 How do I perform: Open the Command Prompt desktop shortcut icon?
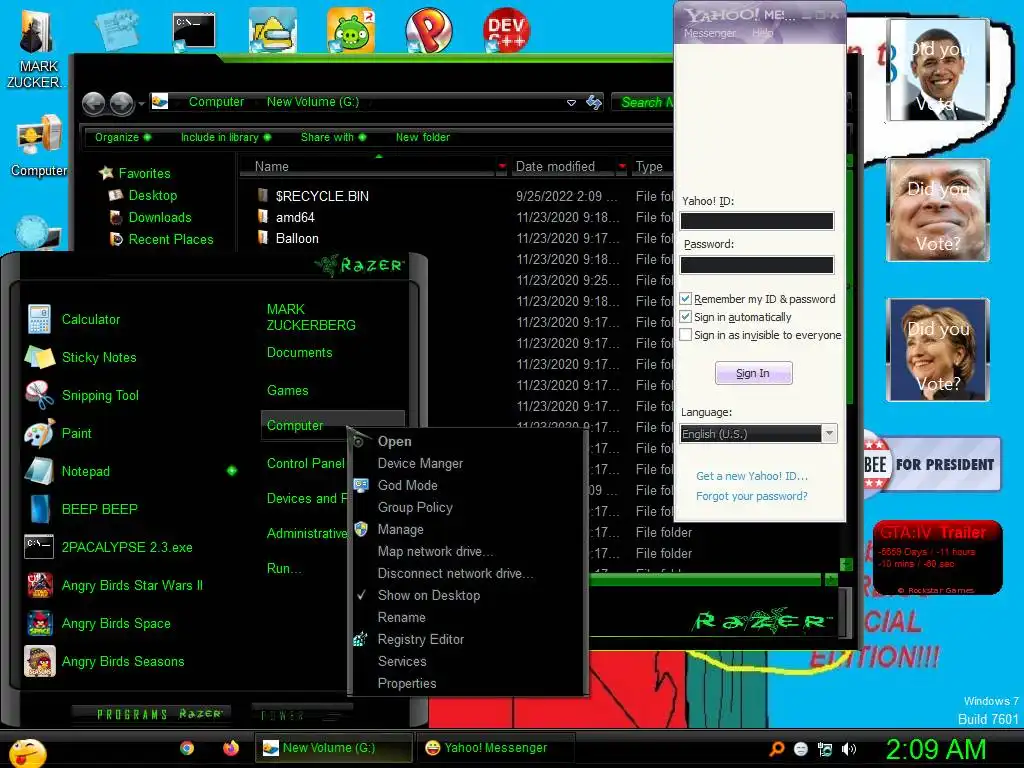point(194,31)
